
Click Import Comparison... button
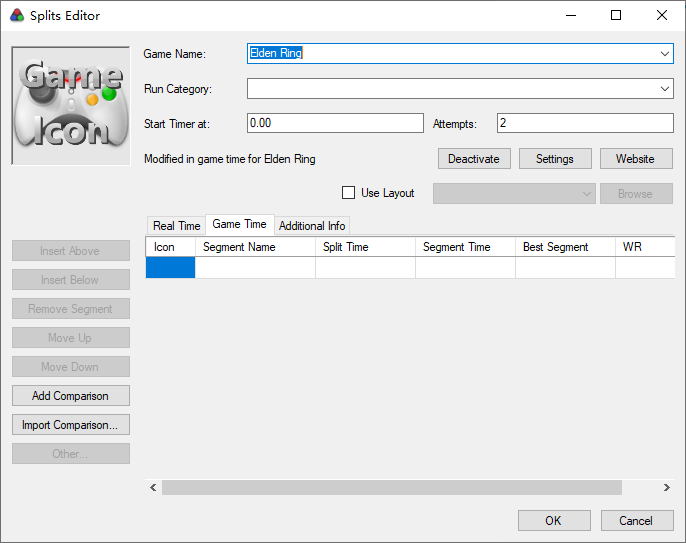[70, 424]
